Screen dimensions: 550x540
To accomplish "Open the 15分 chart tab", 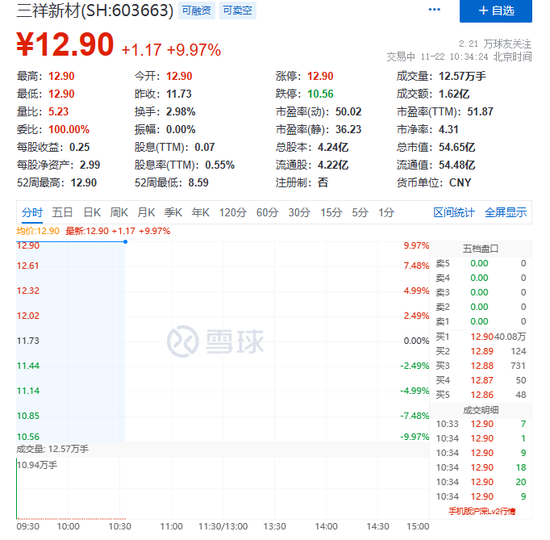I will click(x=331, y=212).
